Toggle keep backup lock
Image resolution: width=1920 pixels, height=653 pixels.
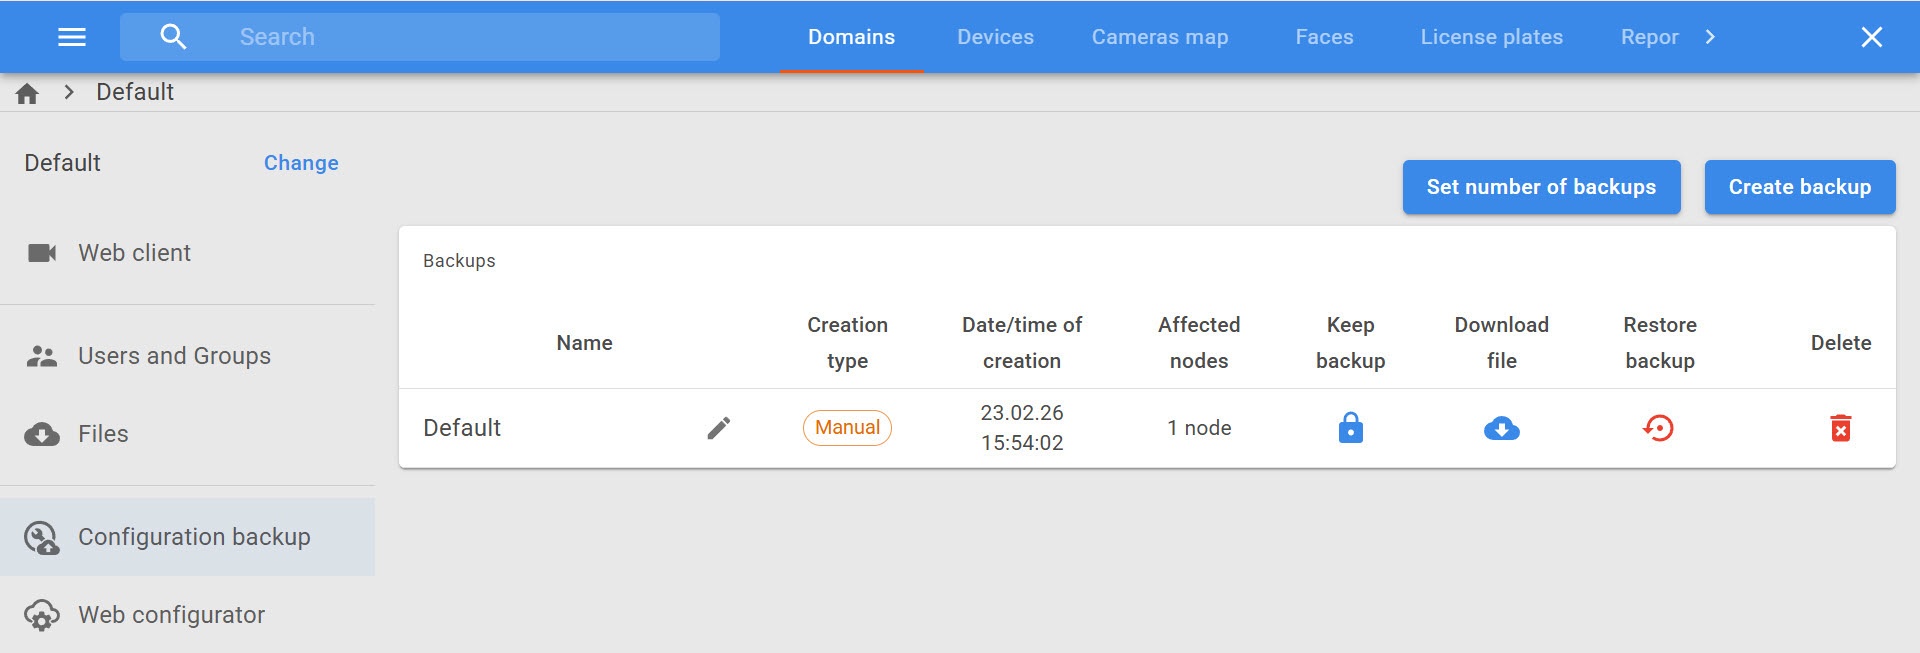pyautogui.click(x=1350, y=428)
